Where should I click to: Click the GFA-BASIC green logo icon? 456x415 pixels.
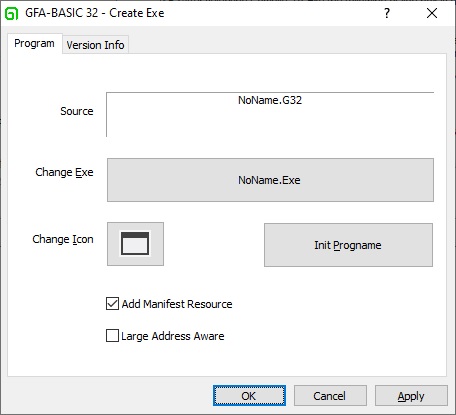tap(12, 14)
